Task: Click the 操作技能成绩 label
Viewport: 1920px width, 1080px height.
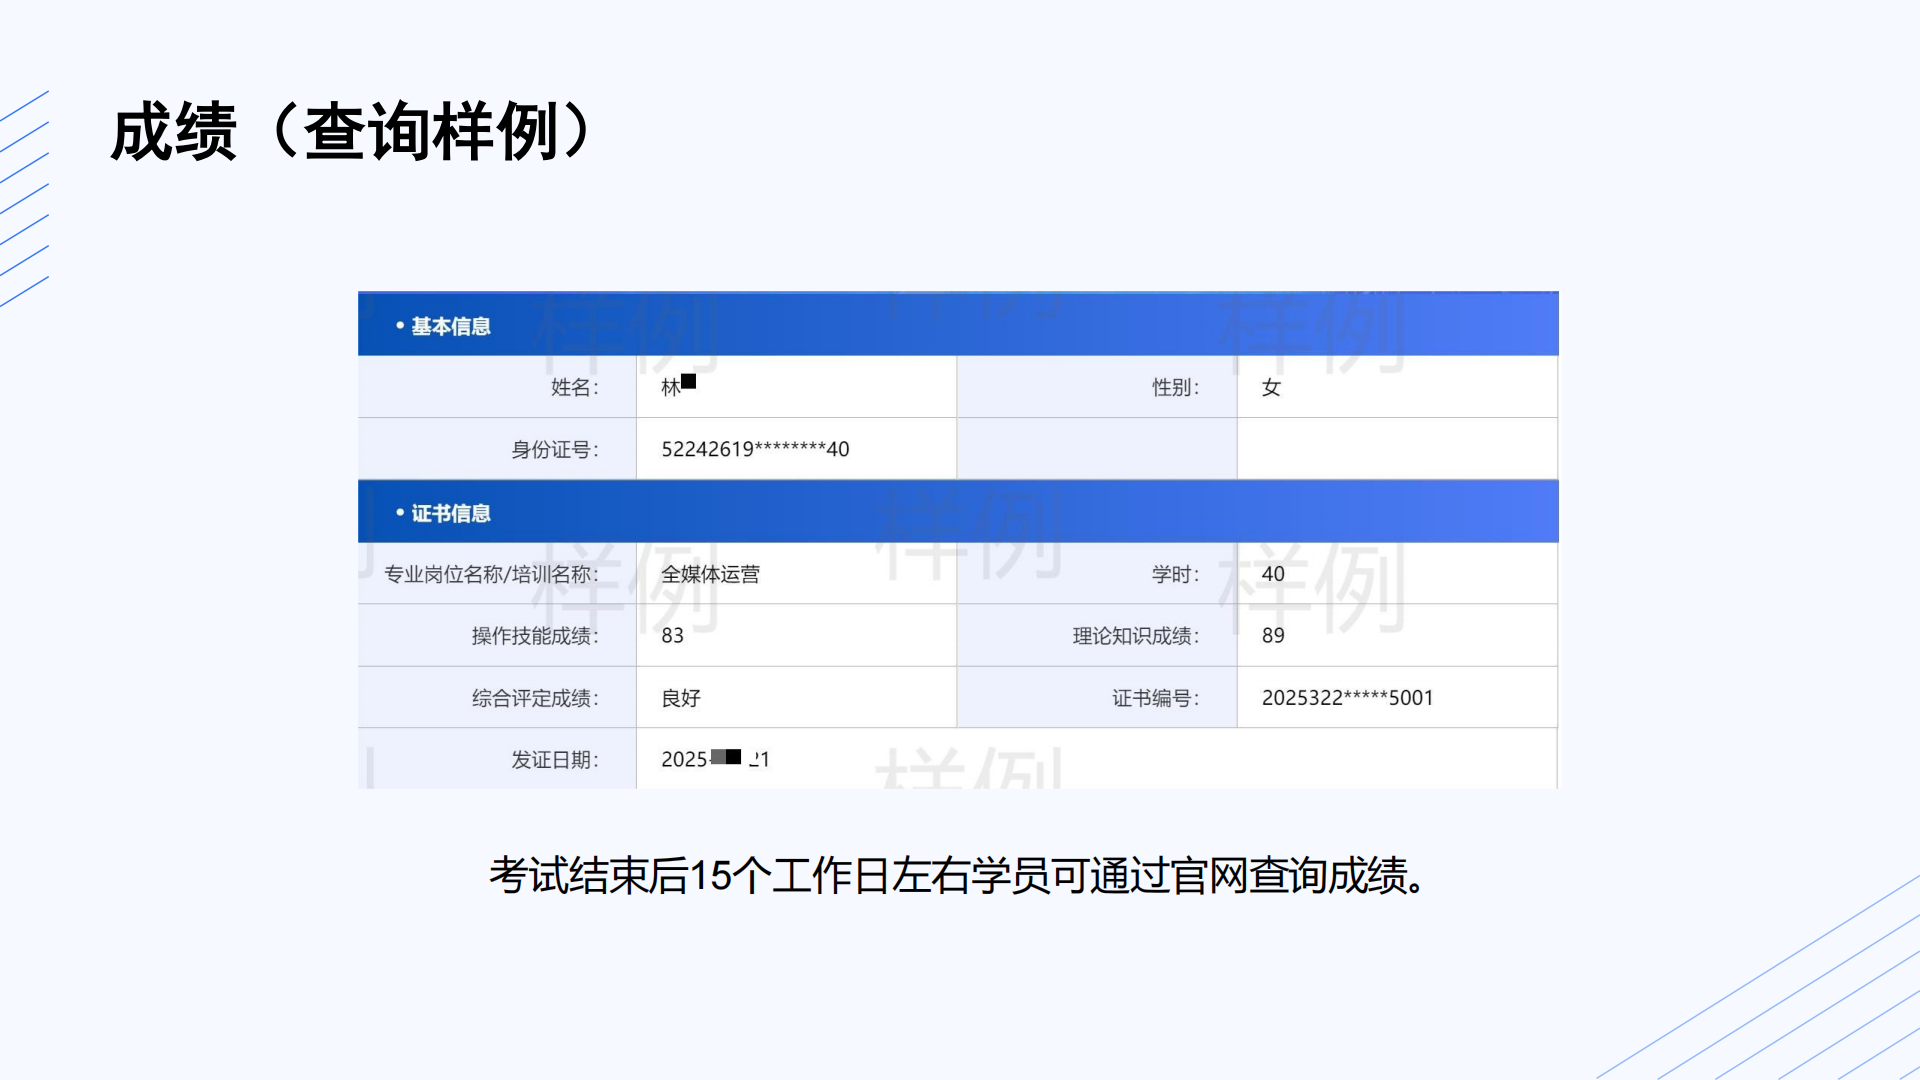Action: pyautogui.click(x=535, y=636)
